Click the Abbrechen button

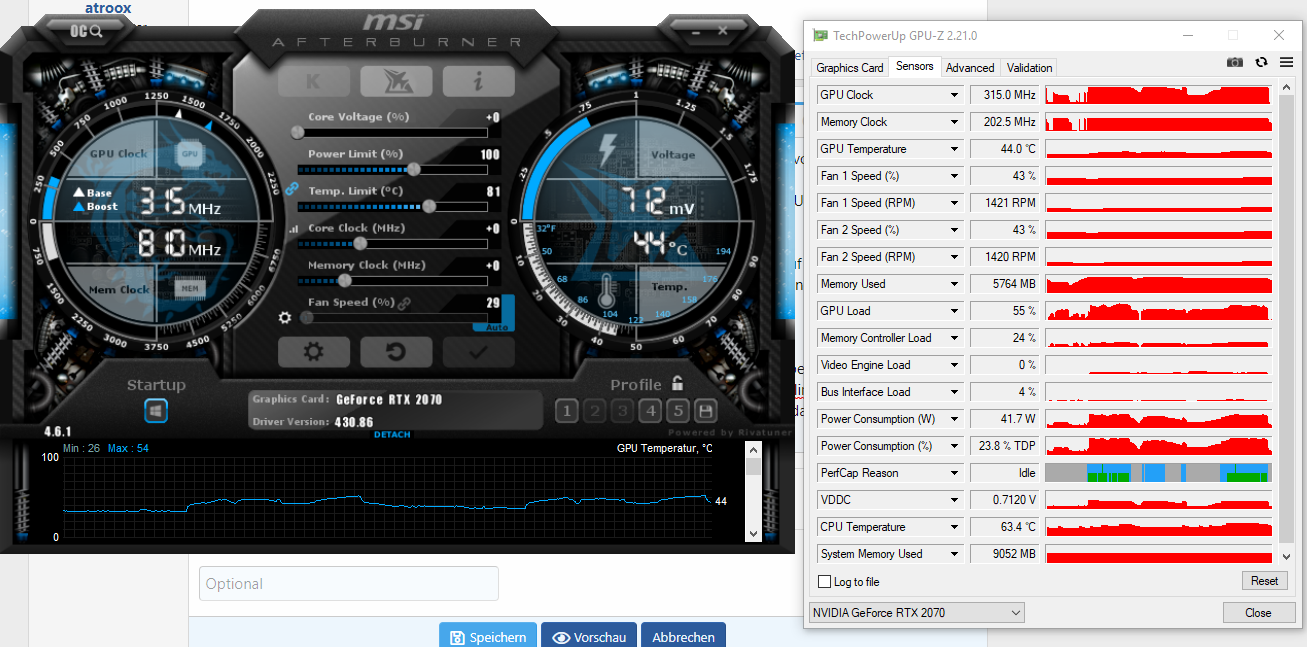coord(684,636)
